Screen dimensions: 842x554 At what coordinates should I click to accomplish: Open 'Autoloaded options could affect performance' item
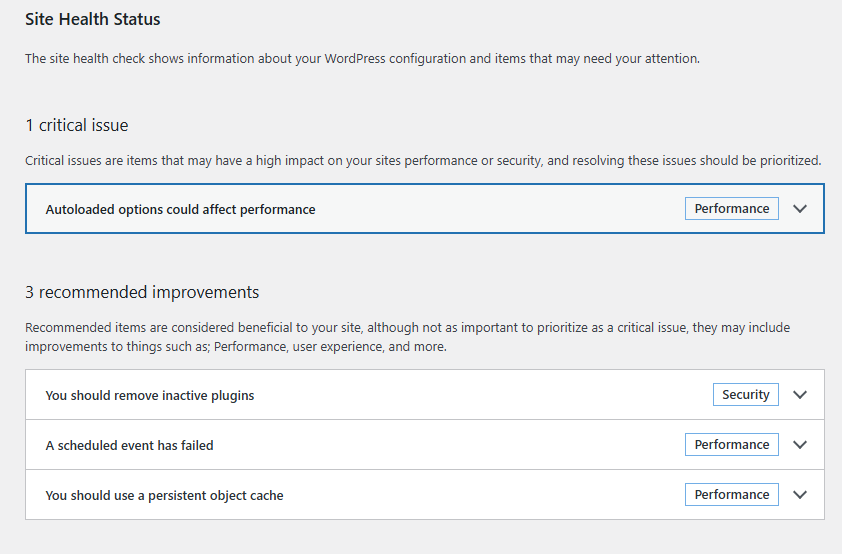pos(180,210)
